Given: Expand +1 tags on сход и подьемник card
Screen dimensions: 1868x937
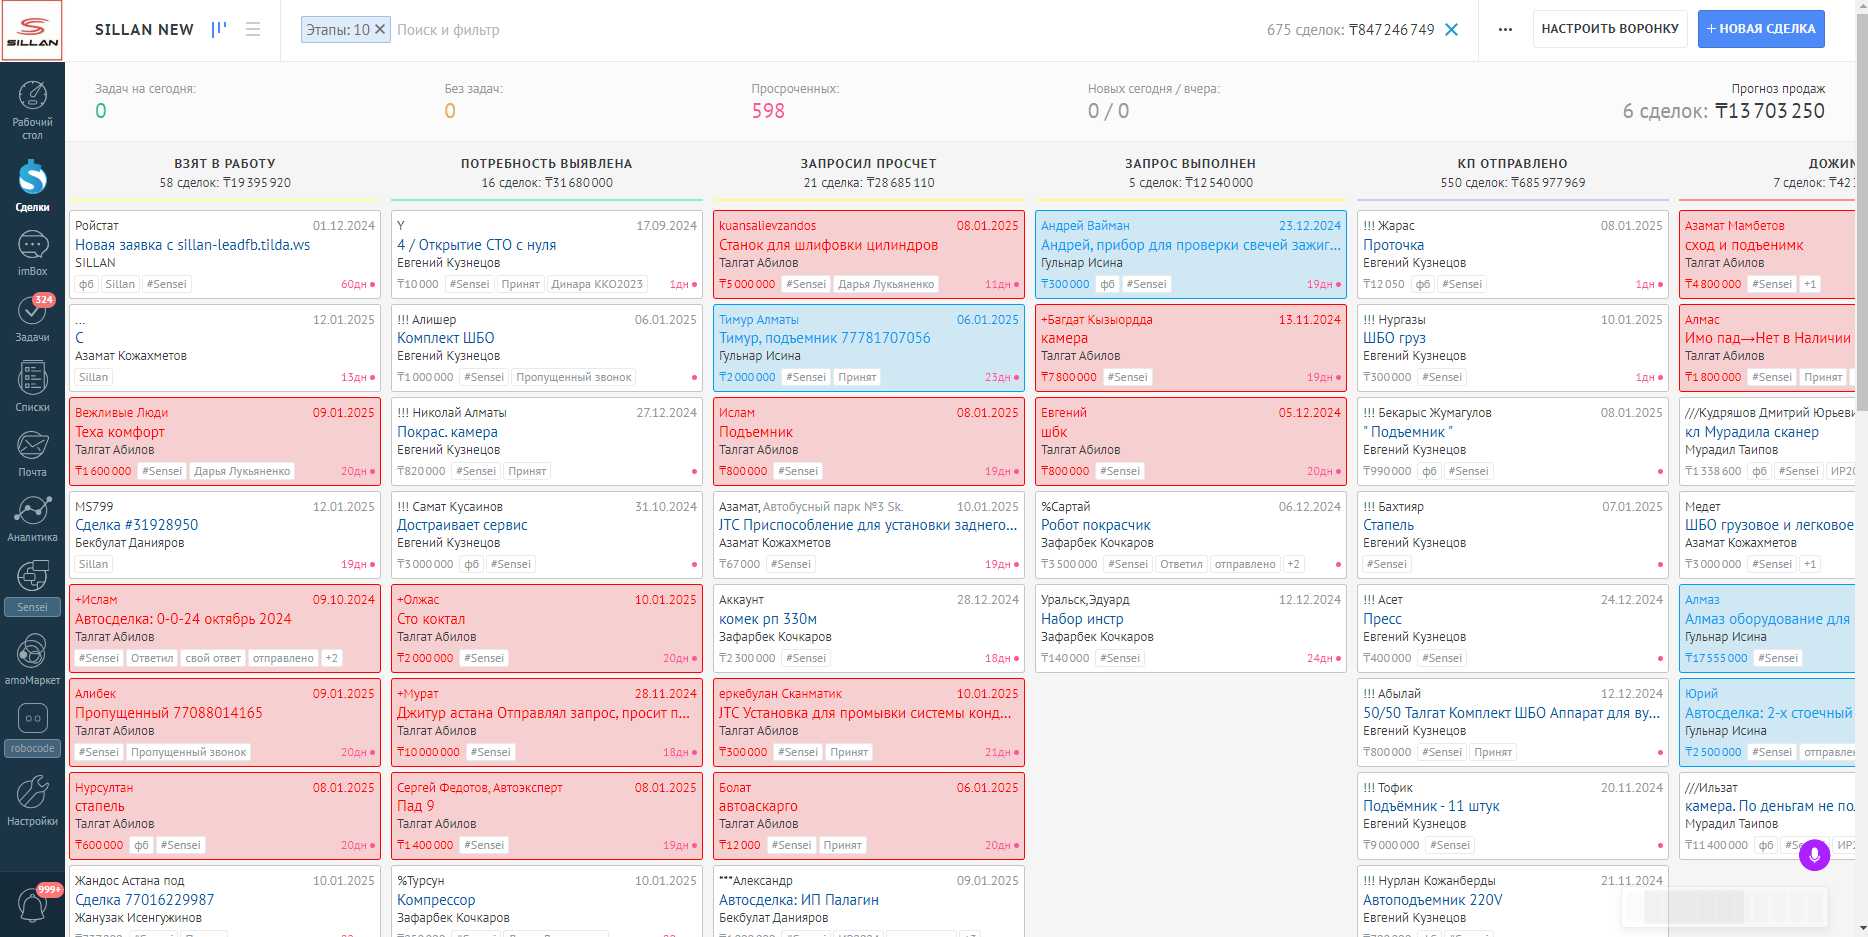Looking at the screenshot, I should pyautogui.click(x=1810, y=284).
